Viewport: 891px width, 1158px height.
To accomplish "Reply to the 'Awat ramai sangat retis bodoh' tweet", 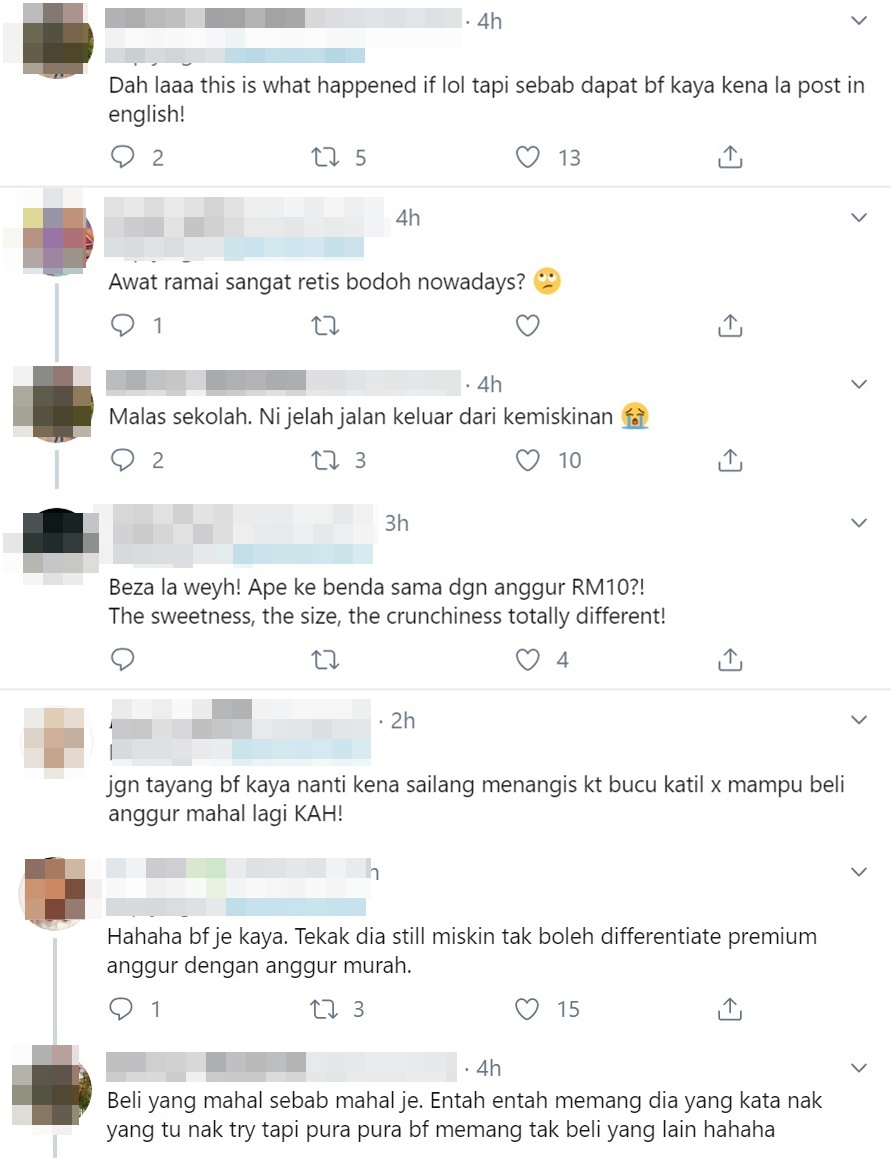I will tap(123, 325).
